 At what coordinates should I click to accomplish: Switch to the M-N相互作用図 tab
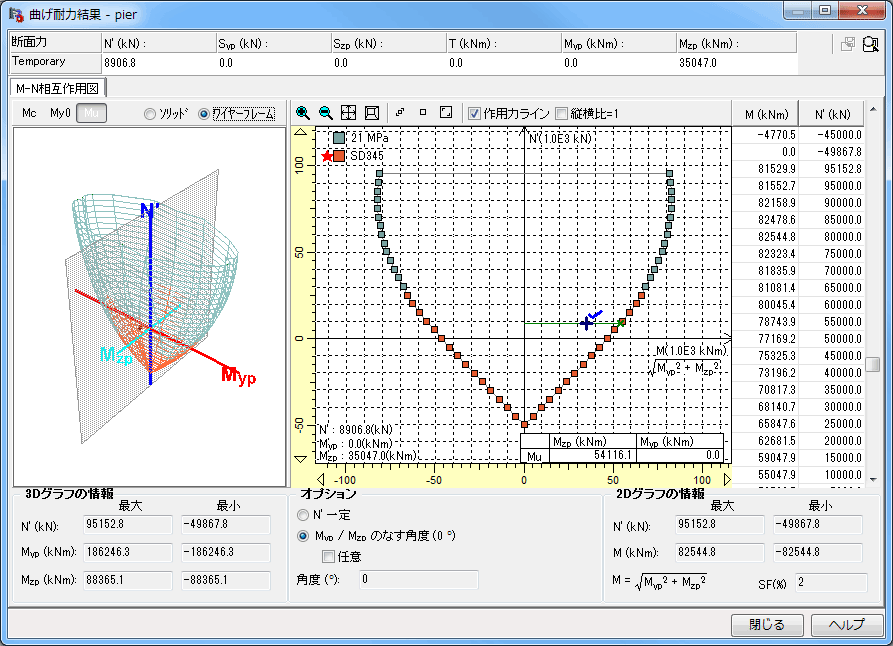coord(56,88)
